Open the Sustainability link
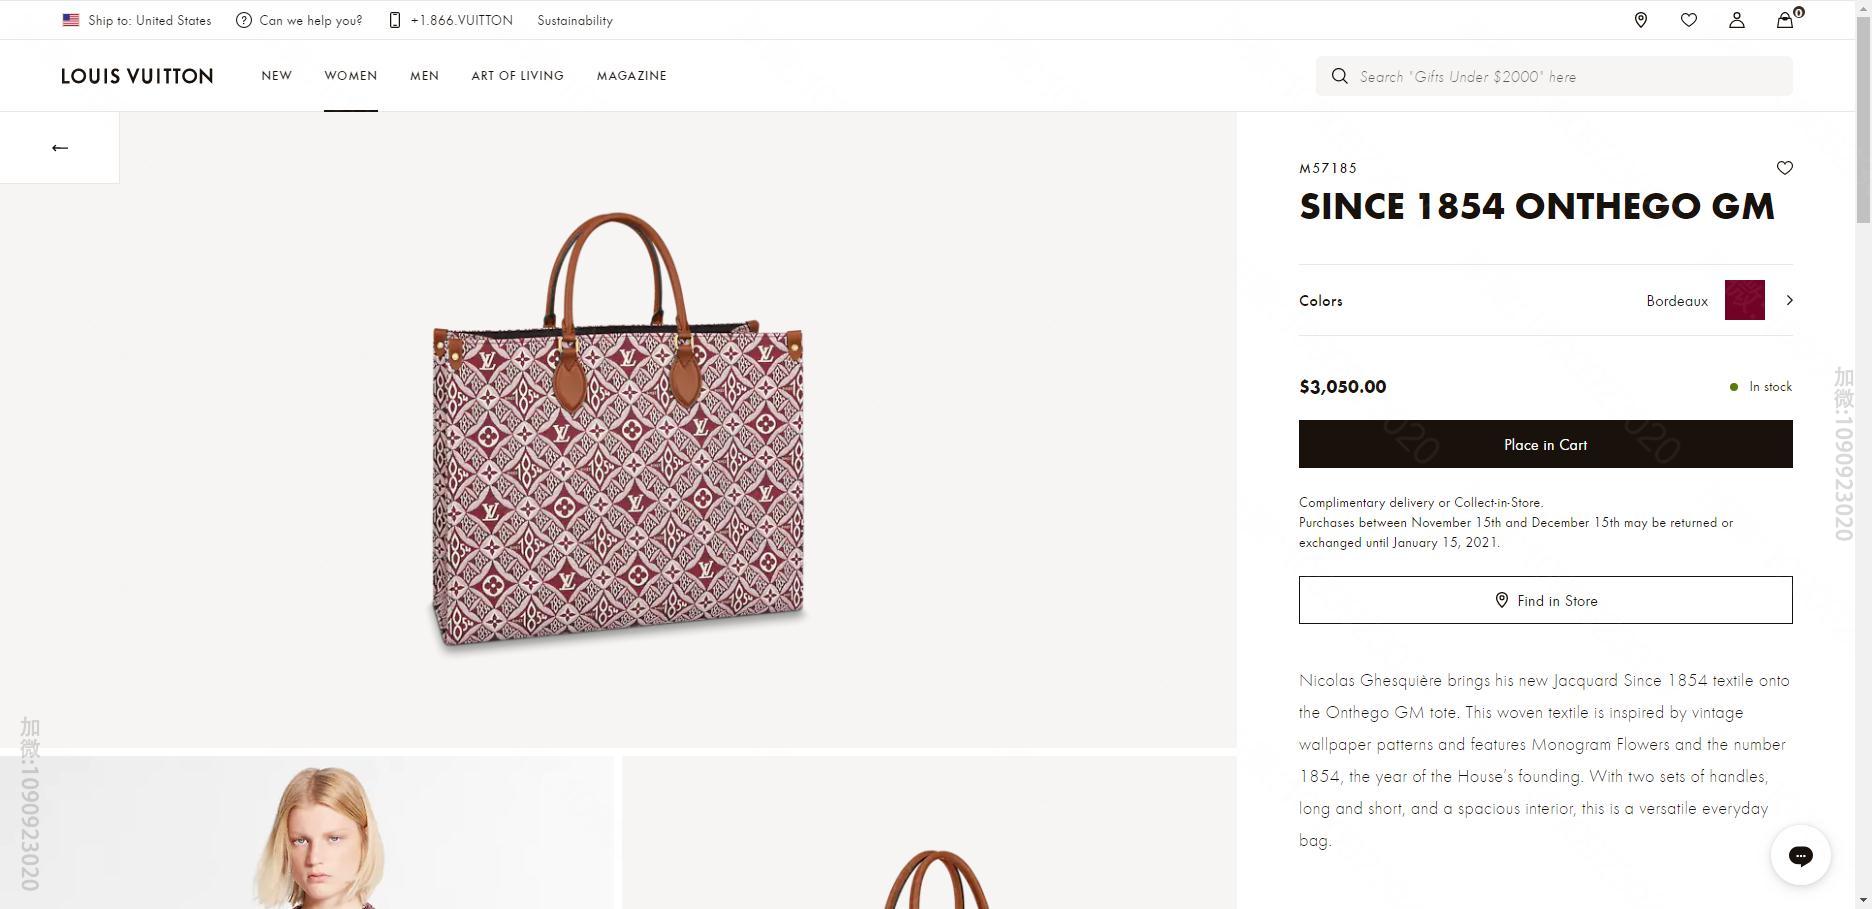The height and width of the screenshot is (909, 1872). coord(574,20)
